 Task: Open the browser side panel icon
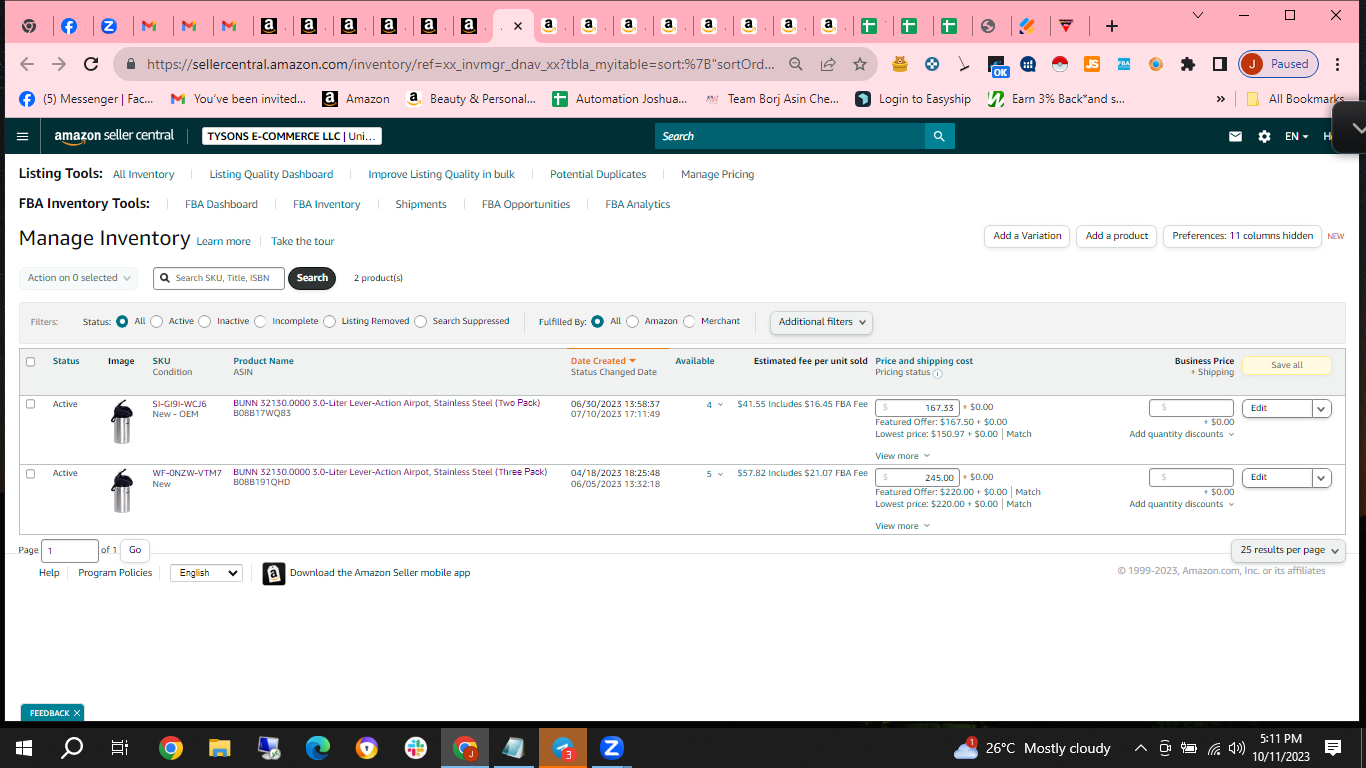1220,64
